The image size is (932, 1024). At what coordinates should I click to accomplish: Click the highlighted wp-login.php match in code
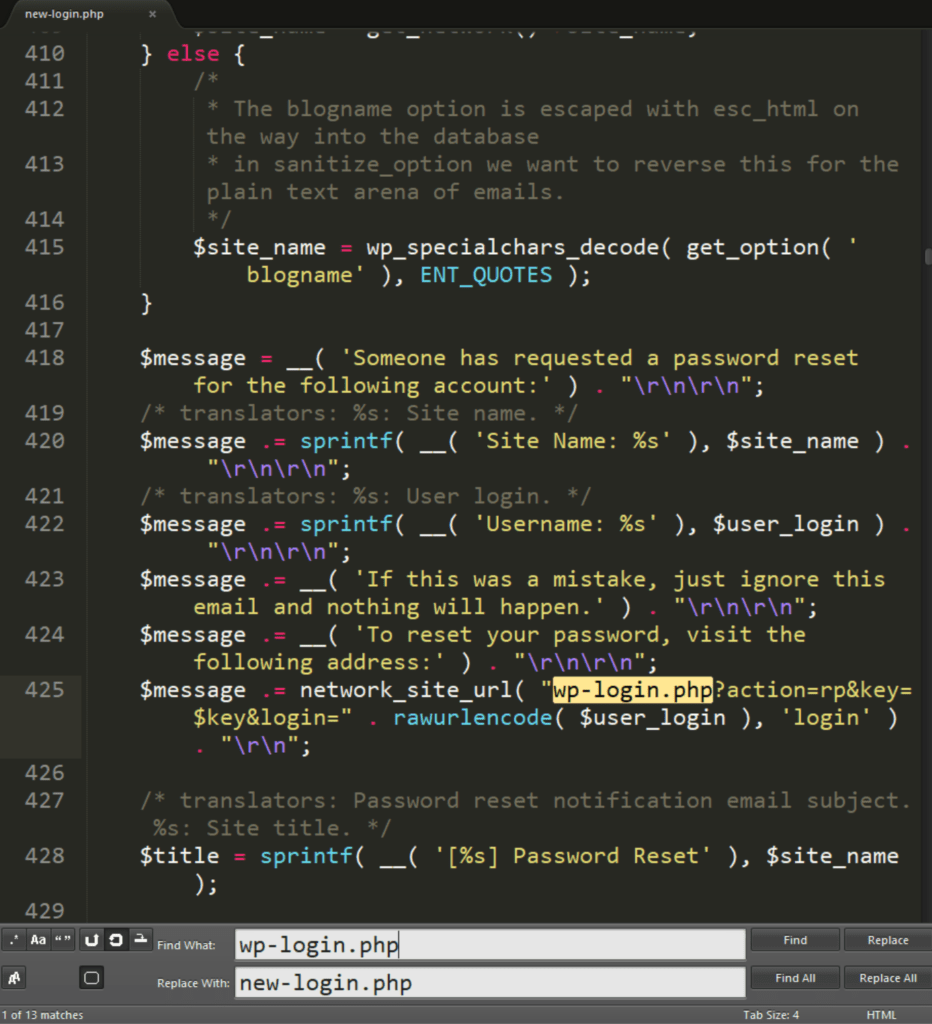632,690
